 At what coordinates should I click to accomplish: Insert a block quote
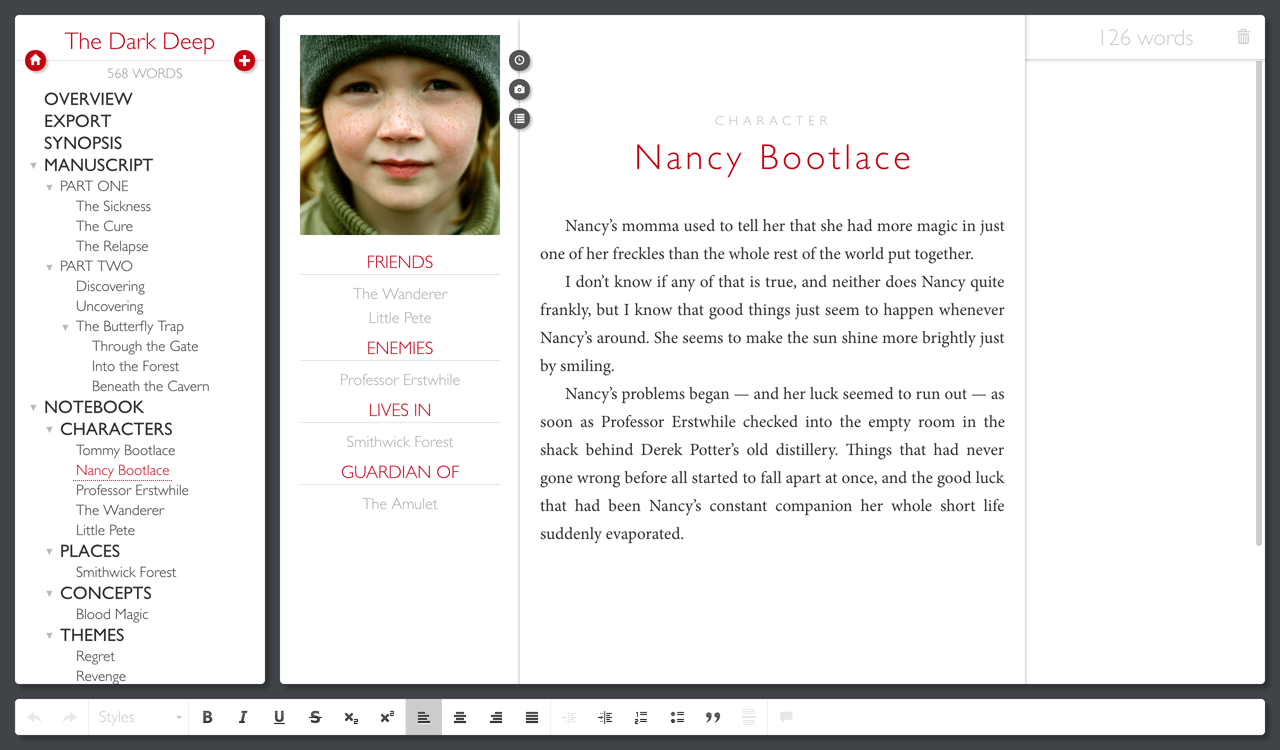(713, 717)
